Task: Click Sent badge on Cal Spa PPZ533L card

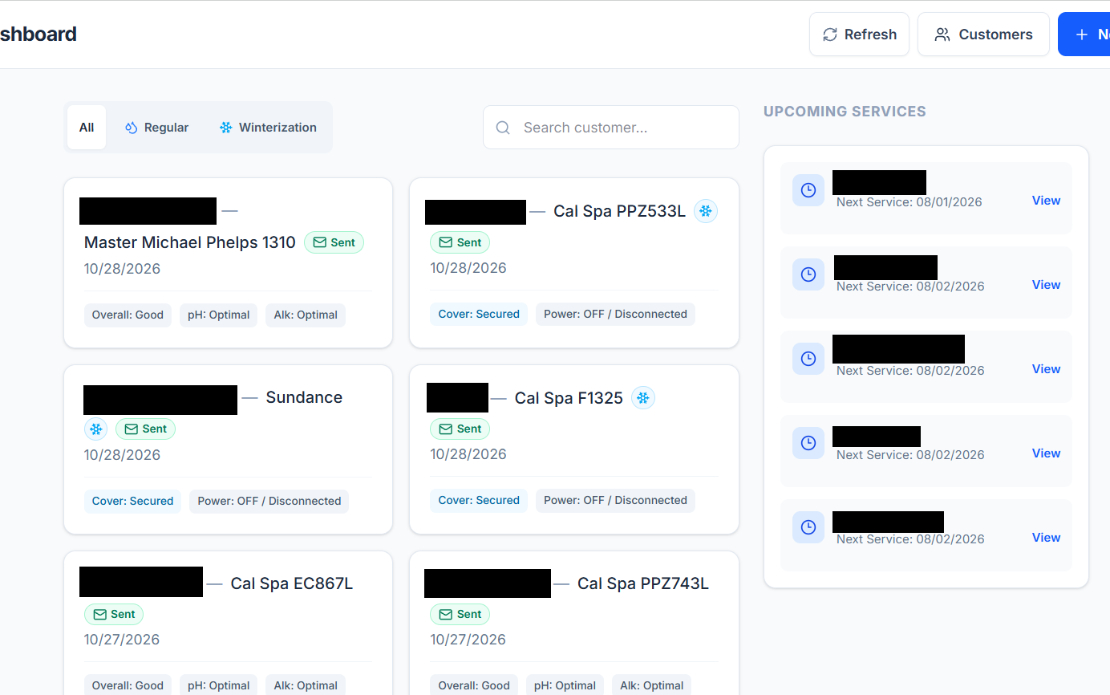Action: coord(460,242)
